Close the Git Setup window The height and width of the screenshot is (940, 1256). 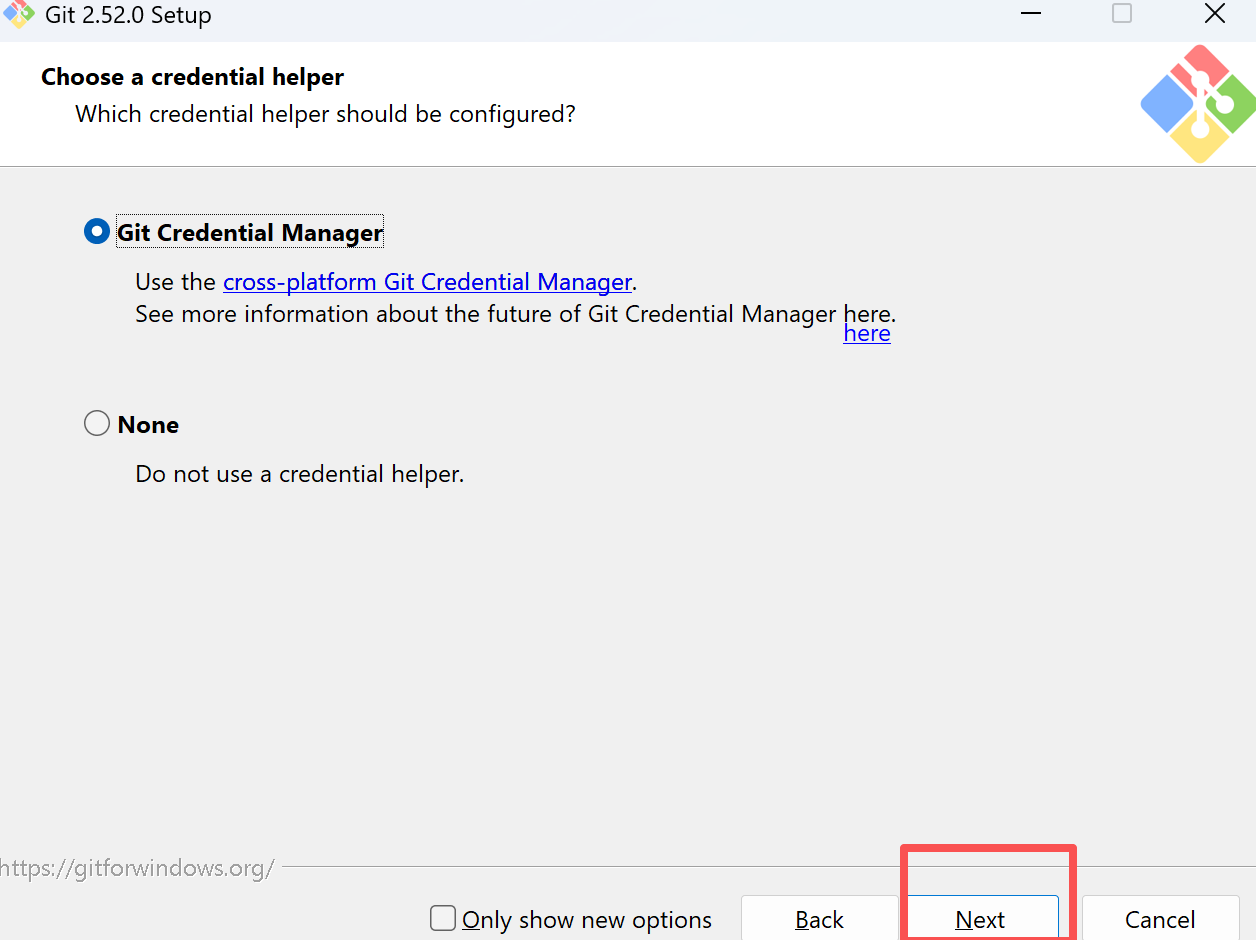(x=1214, y=14)
